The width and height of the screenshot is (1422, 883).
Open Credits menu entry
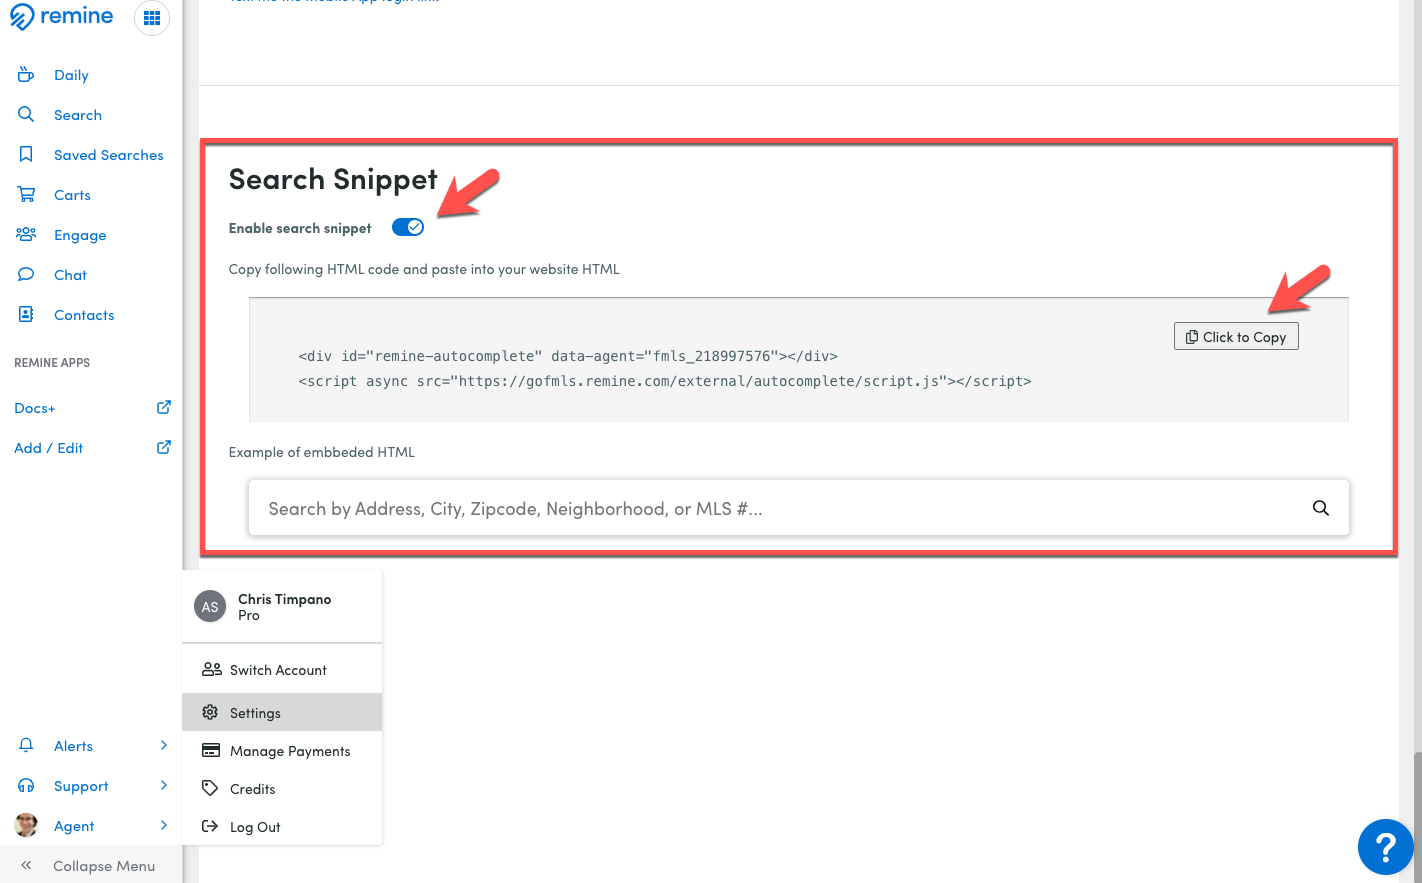252,789
